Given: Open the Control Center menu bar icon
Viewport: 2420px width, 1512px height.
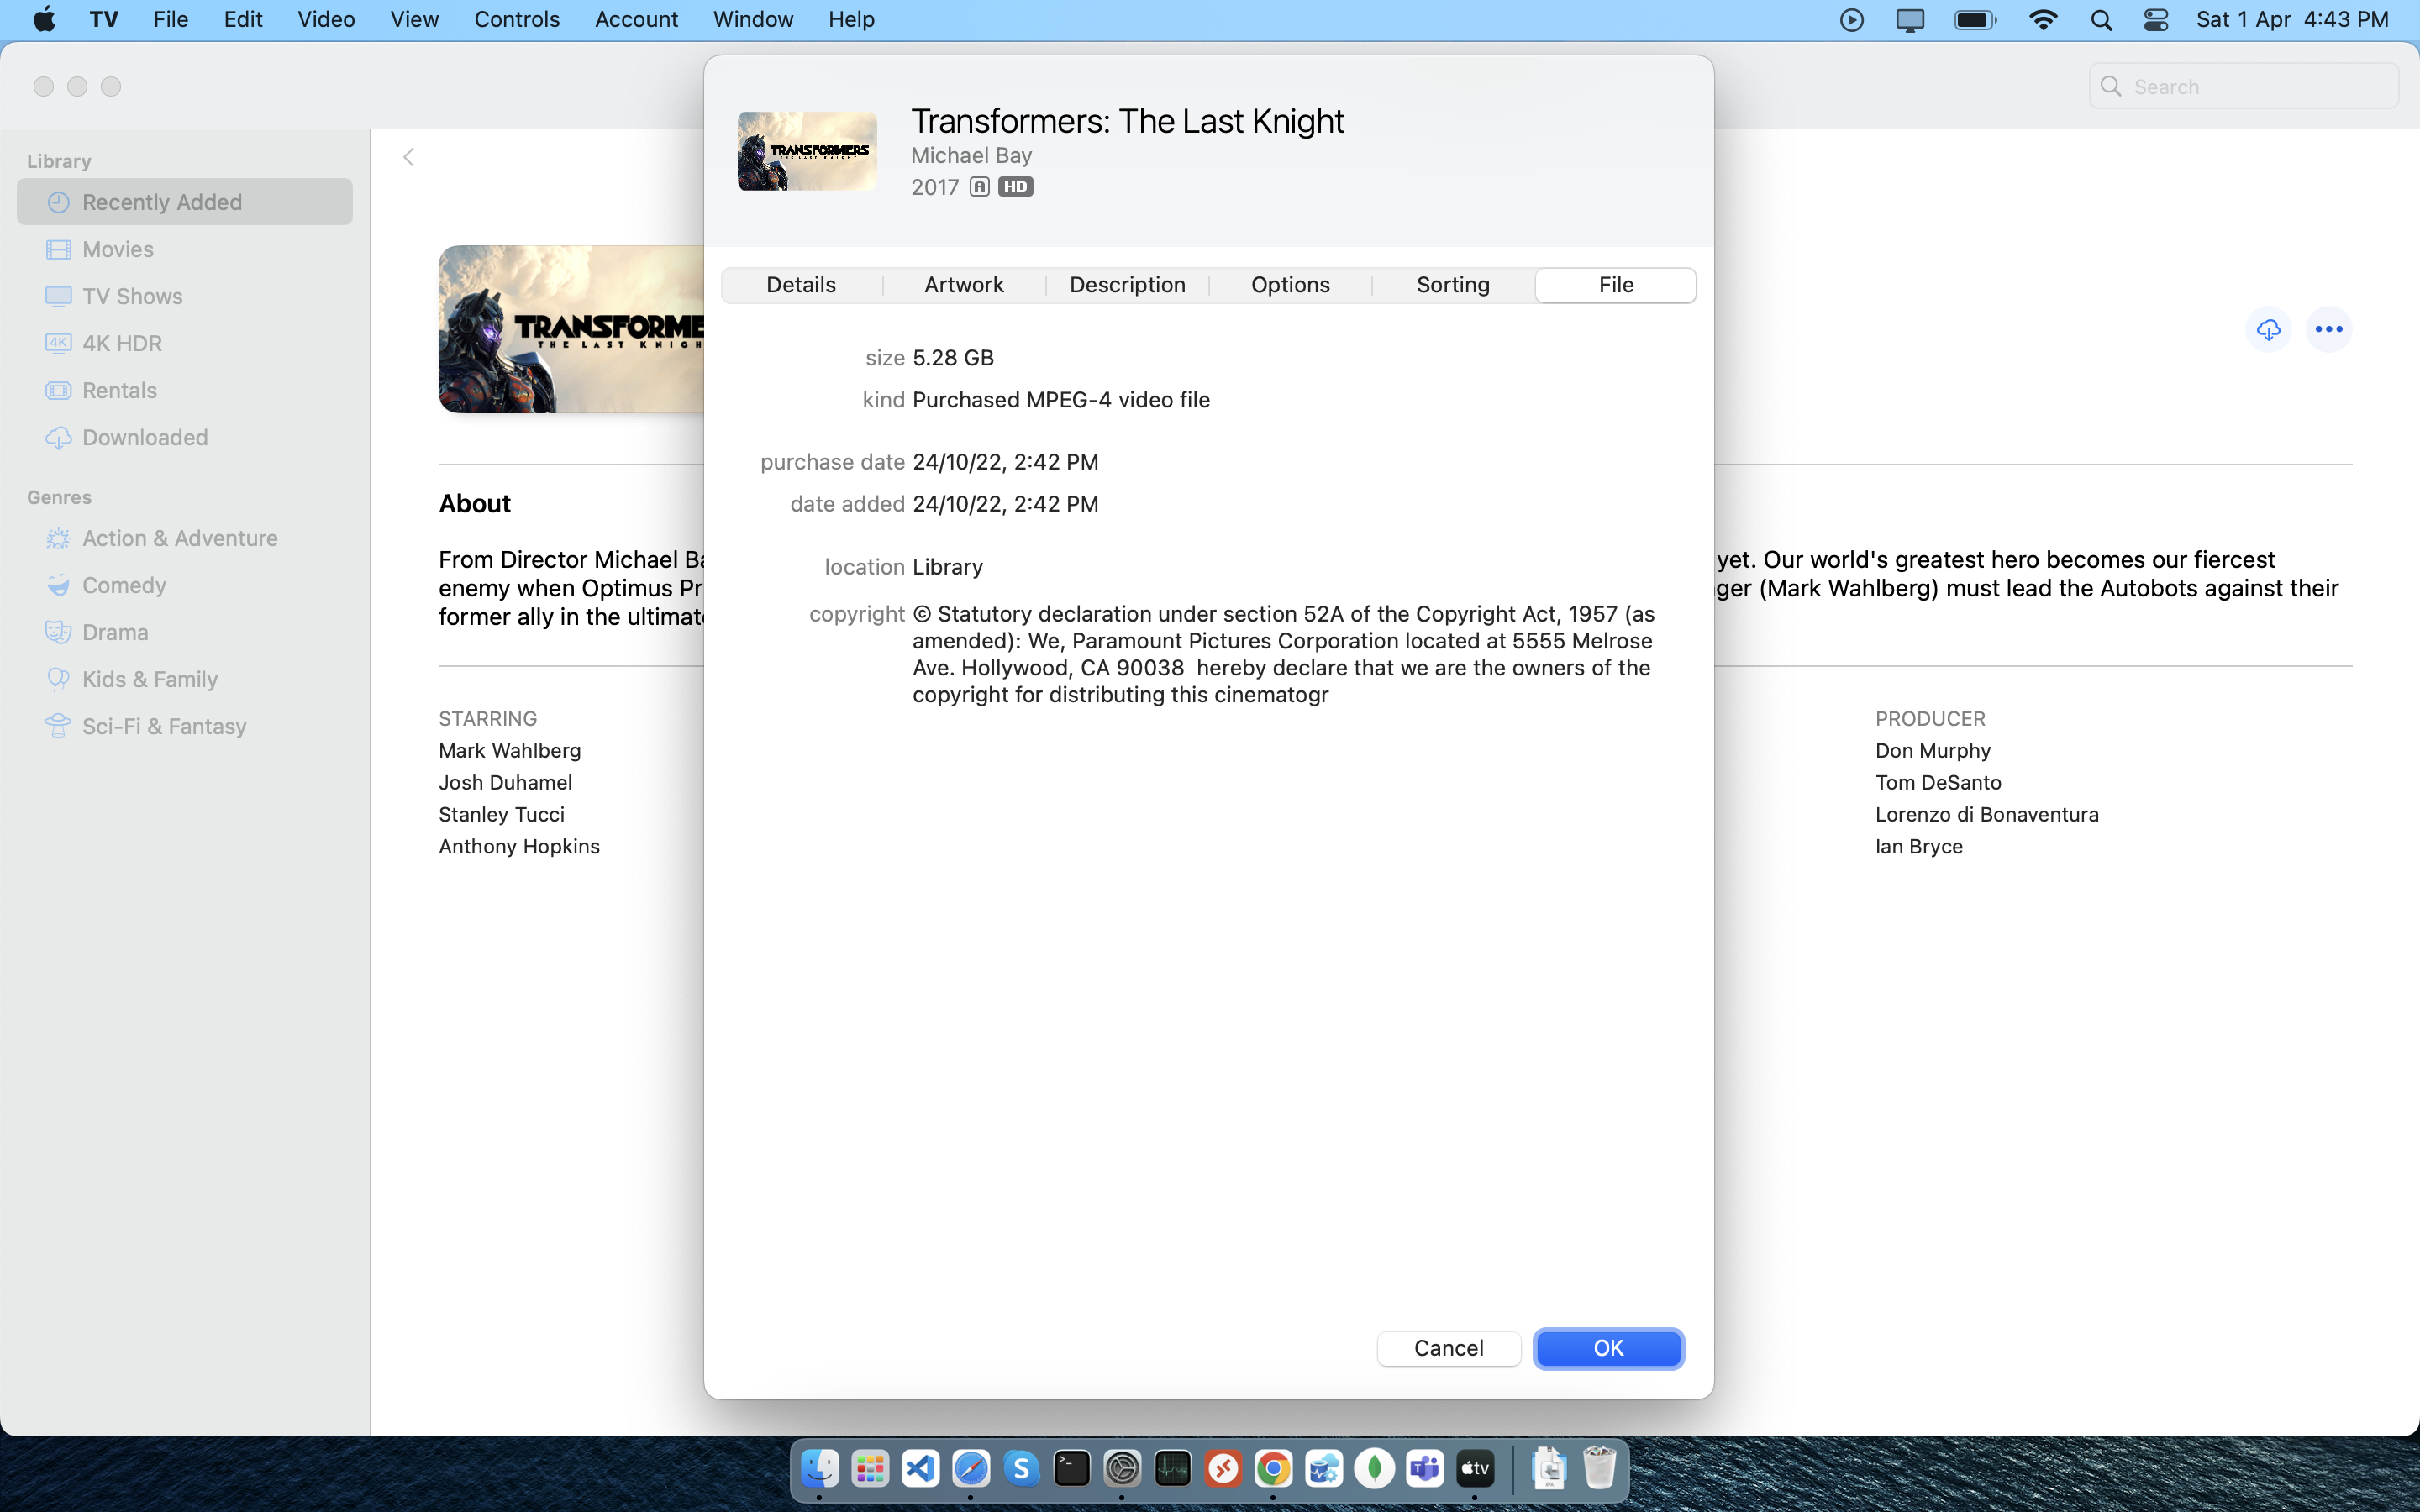Looking at the screenshot, I should tap(2156, 20).
